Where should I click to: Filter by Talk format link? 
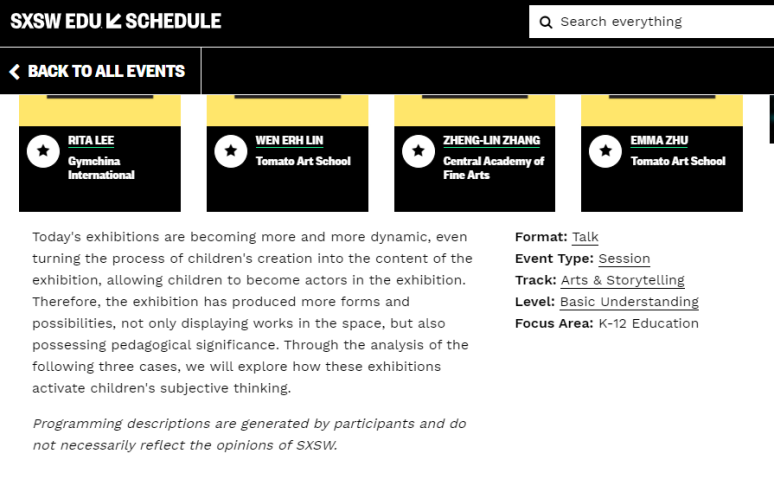585,237
